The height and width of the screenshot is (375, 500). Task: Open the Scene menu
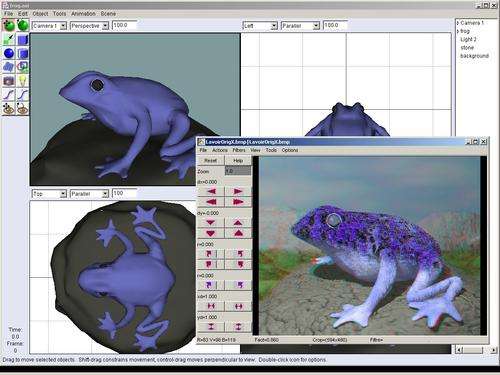(x=108, y=14)
